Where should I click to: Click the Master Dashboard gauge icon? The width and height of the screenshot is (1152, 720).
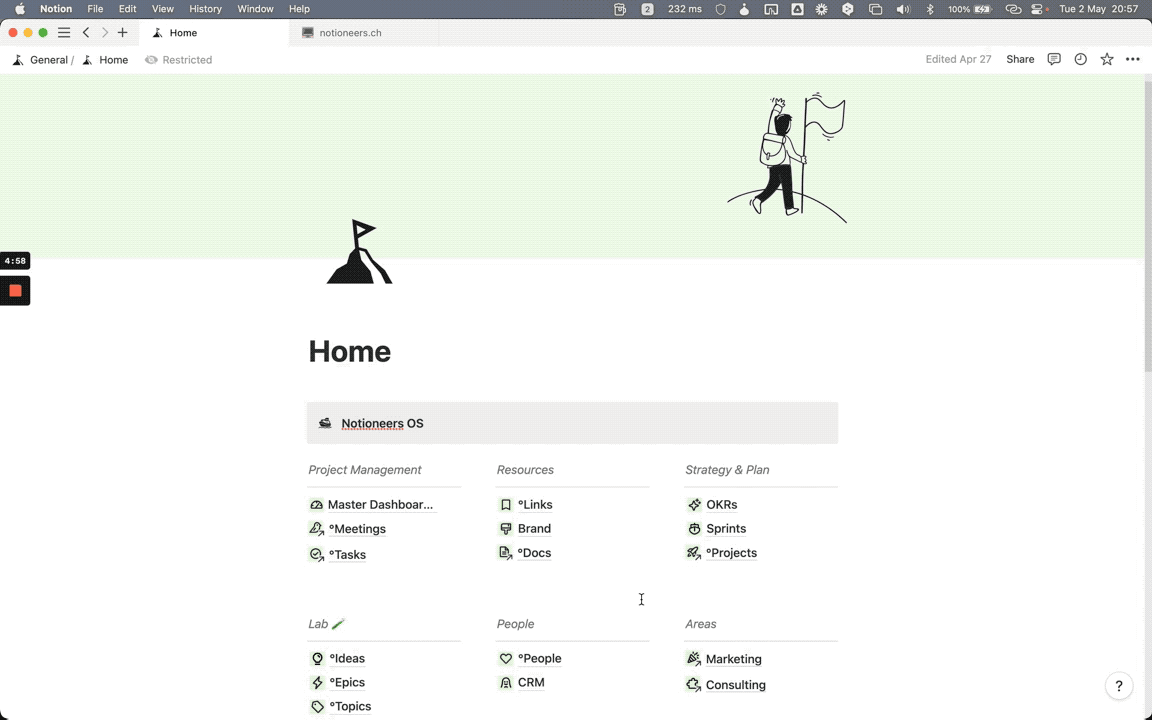tap(317, 505)
